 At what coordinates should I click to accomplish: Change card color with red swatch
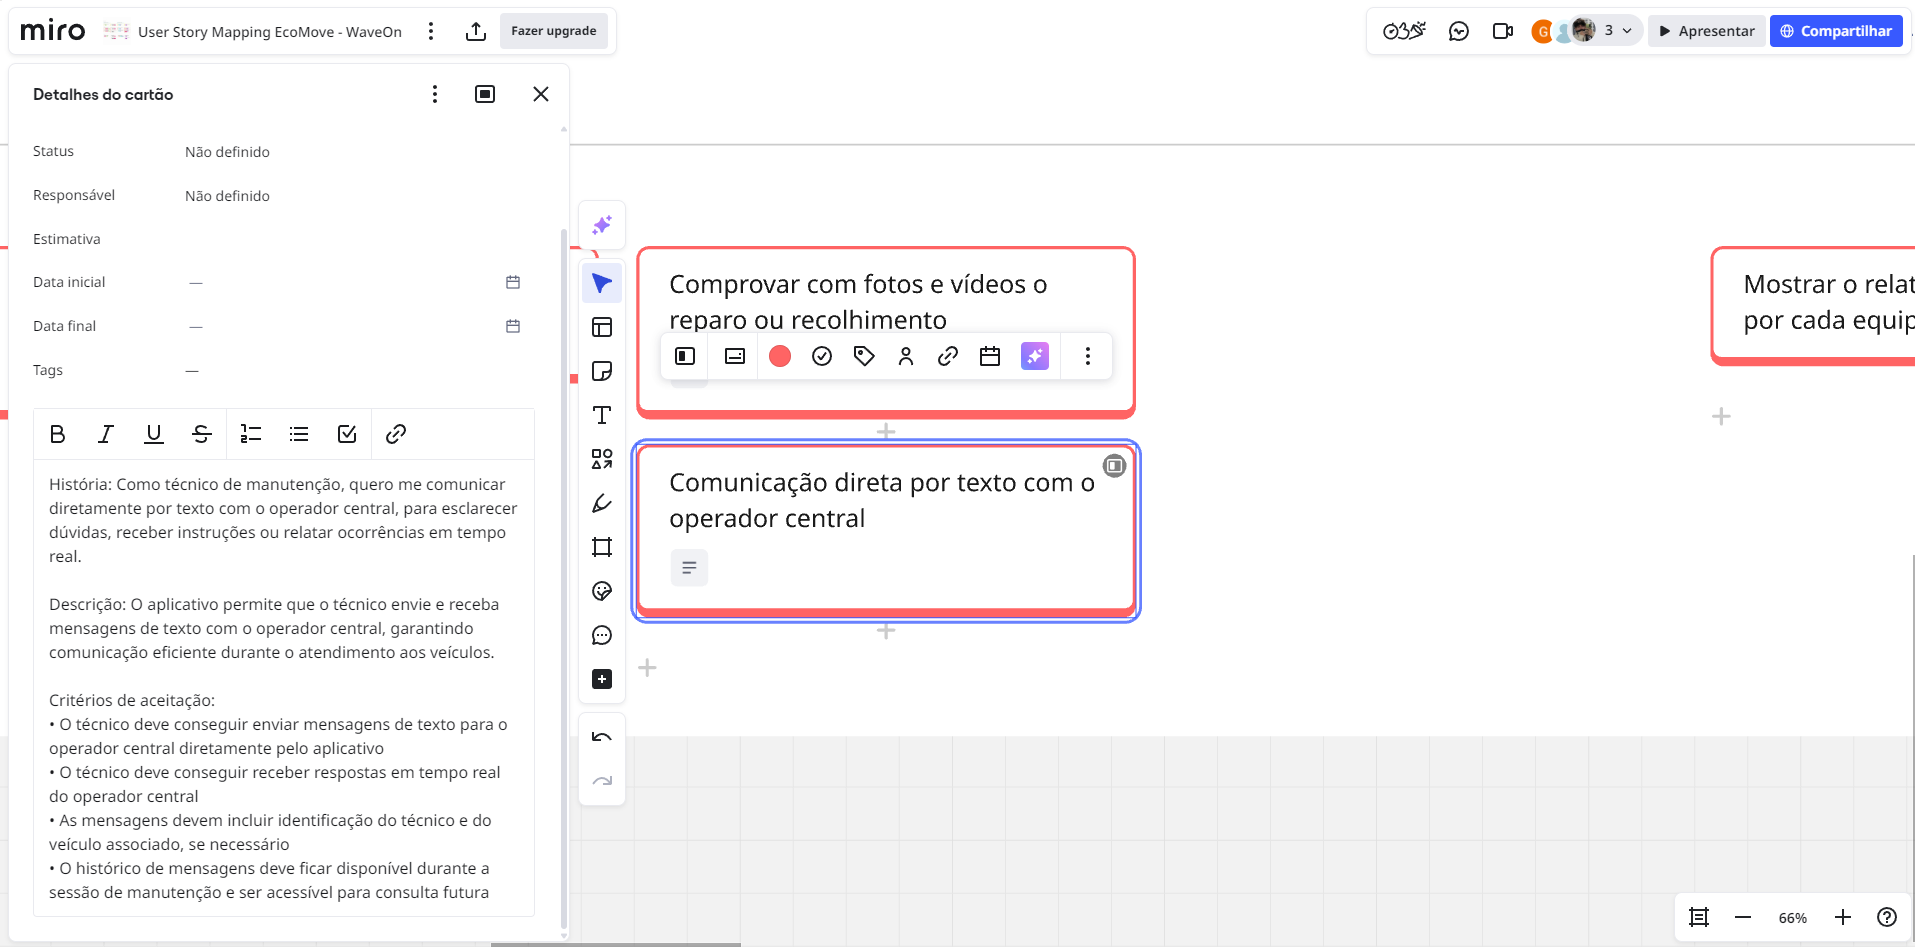(x=780, y=356)
